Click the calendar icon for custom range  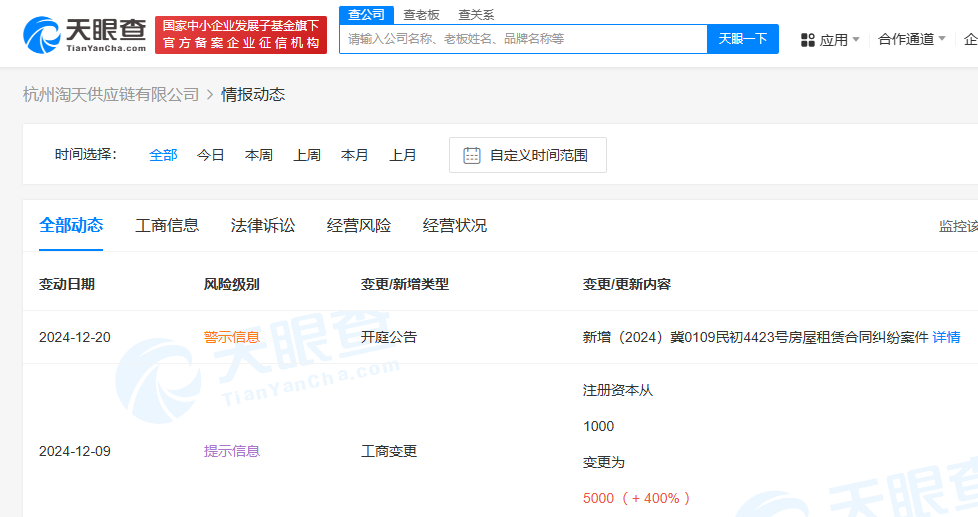tap(472, 155)
